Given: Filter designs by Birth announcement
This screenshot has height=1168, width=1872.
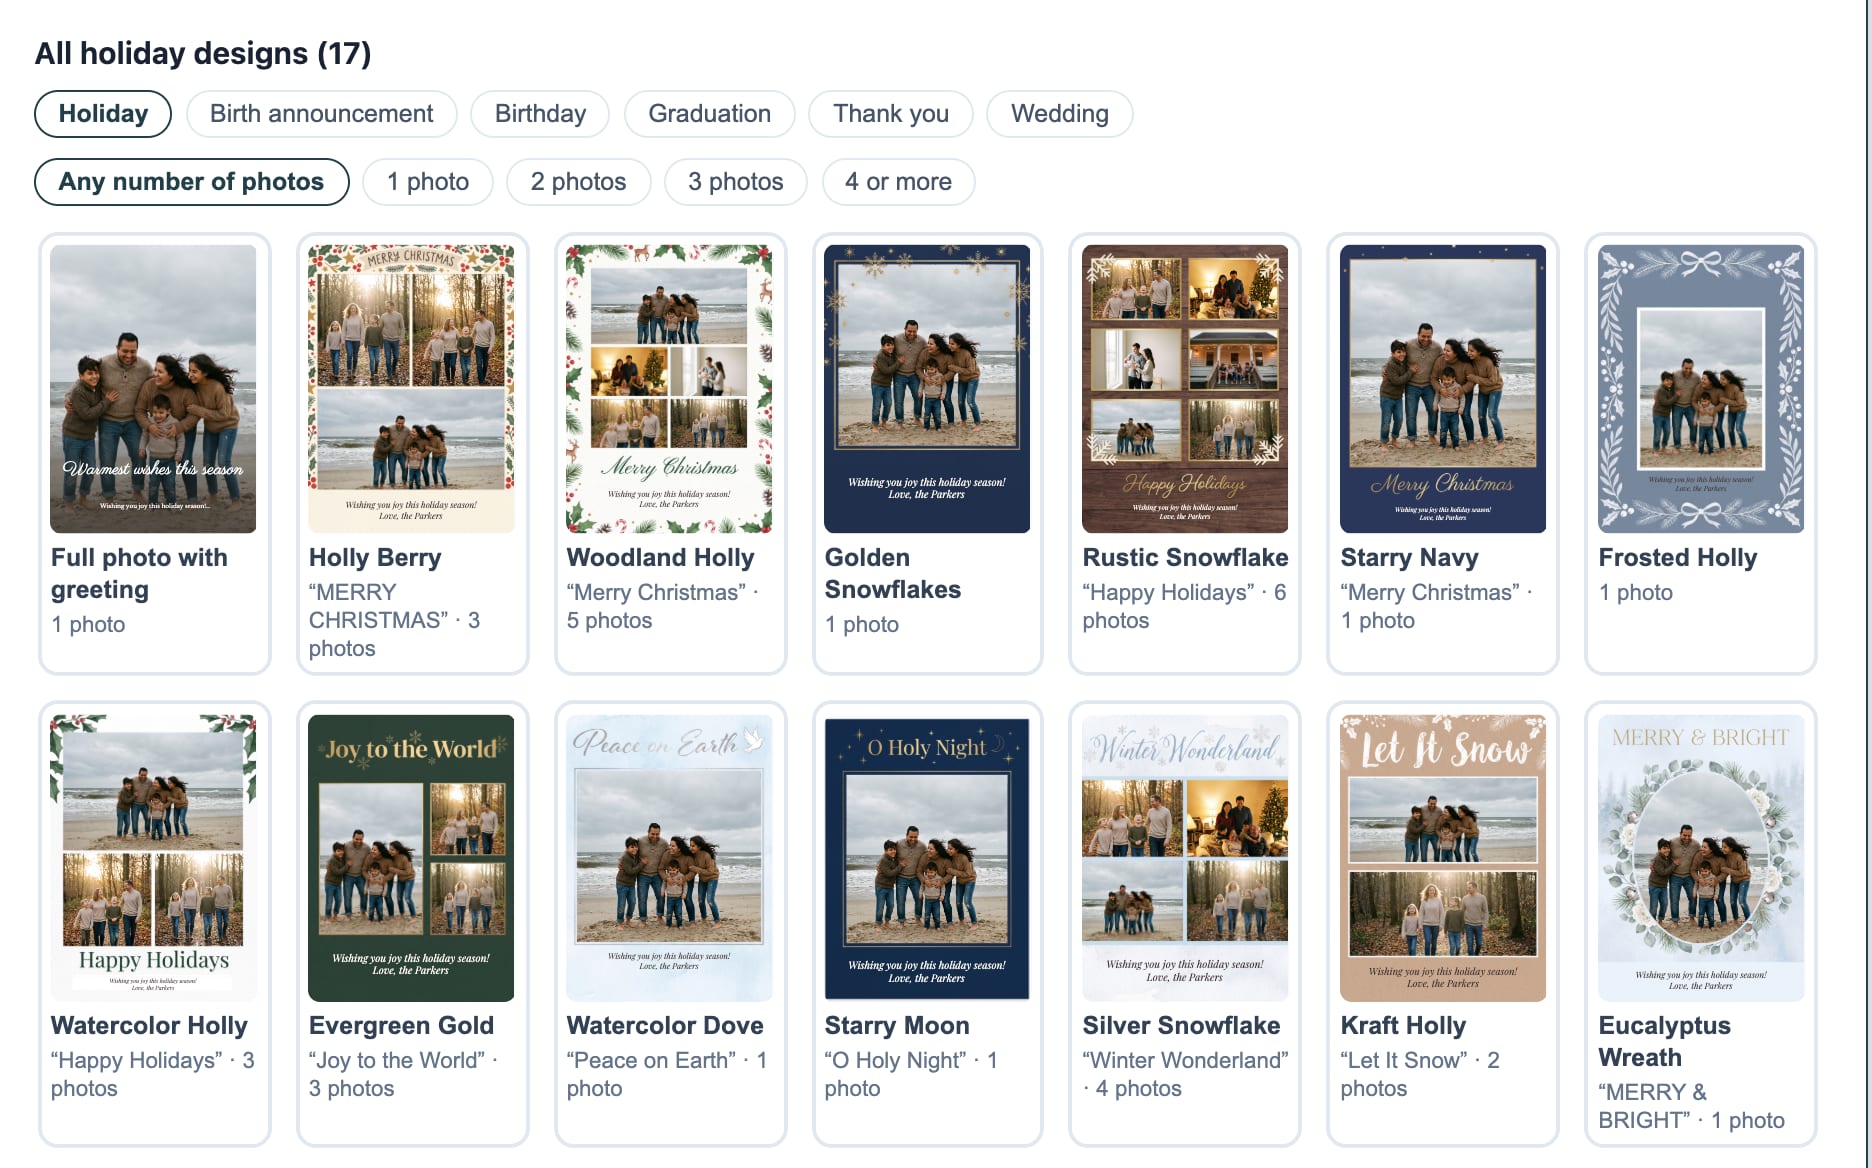Looking at the screenshot, I should click(x=322, y=114).
